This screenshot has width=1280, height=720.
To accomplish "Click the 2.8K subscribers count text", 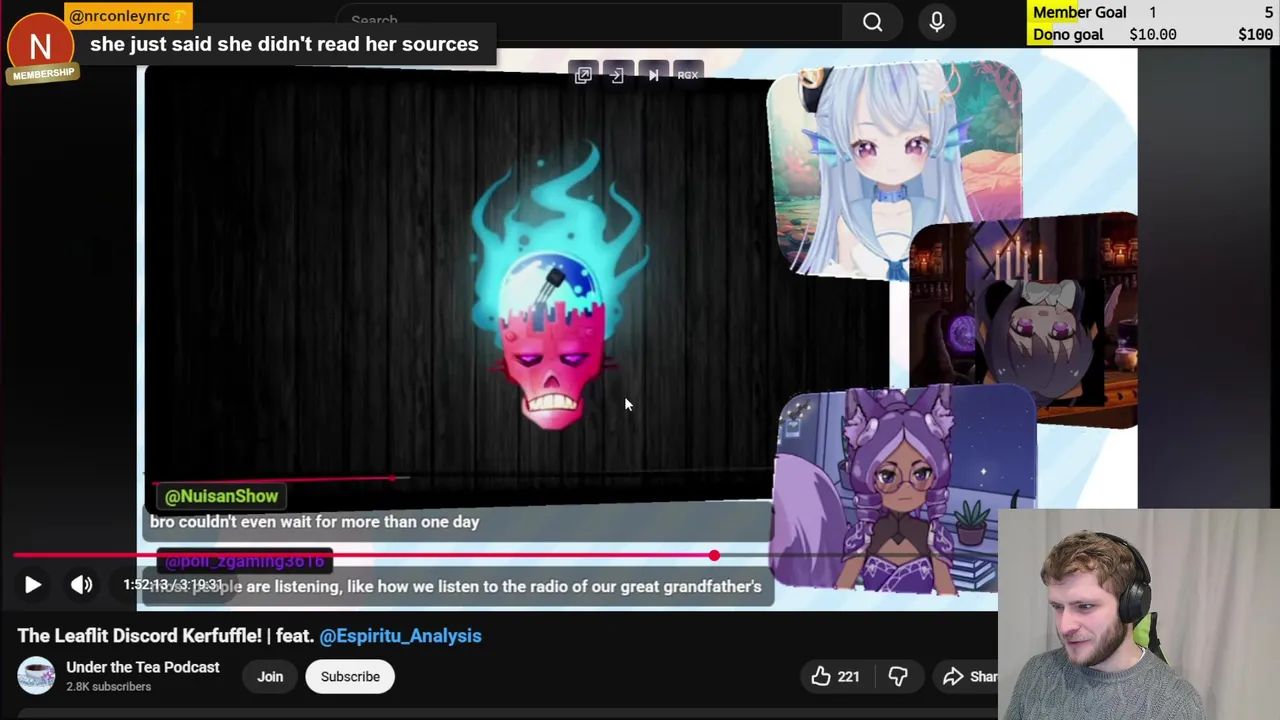I will click(x=108, y=687).
